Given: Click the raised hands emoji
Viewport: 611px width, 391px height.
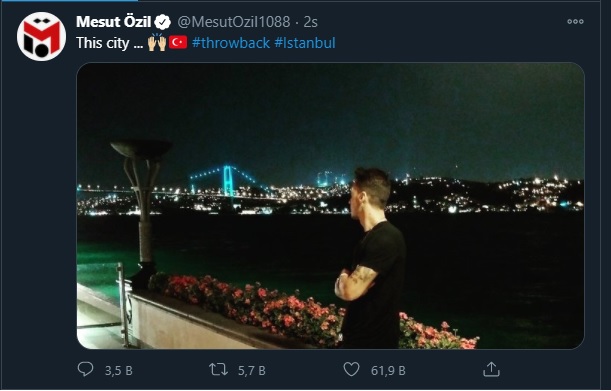Looking at the screenshot, I should (x=157, y=42).
